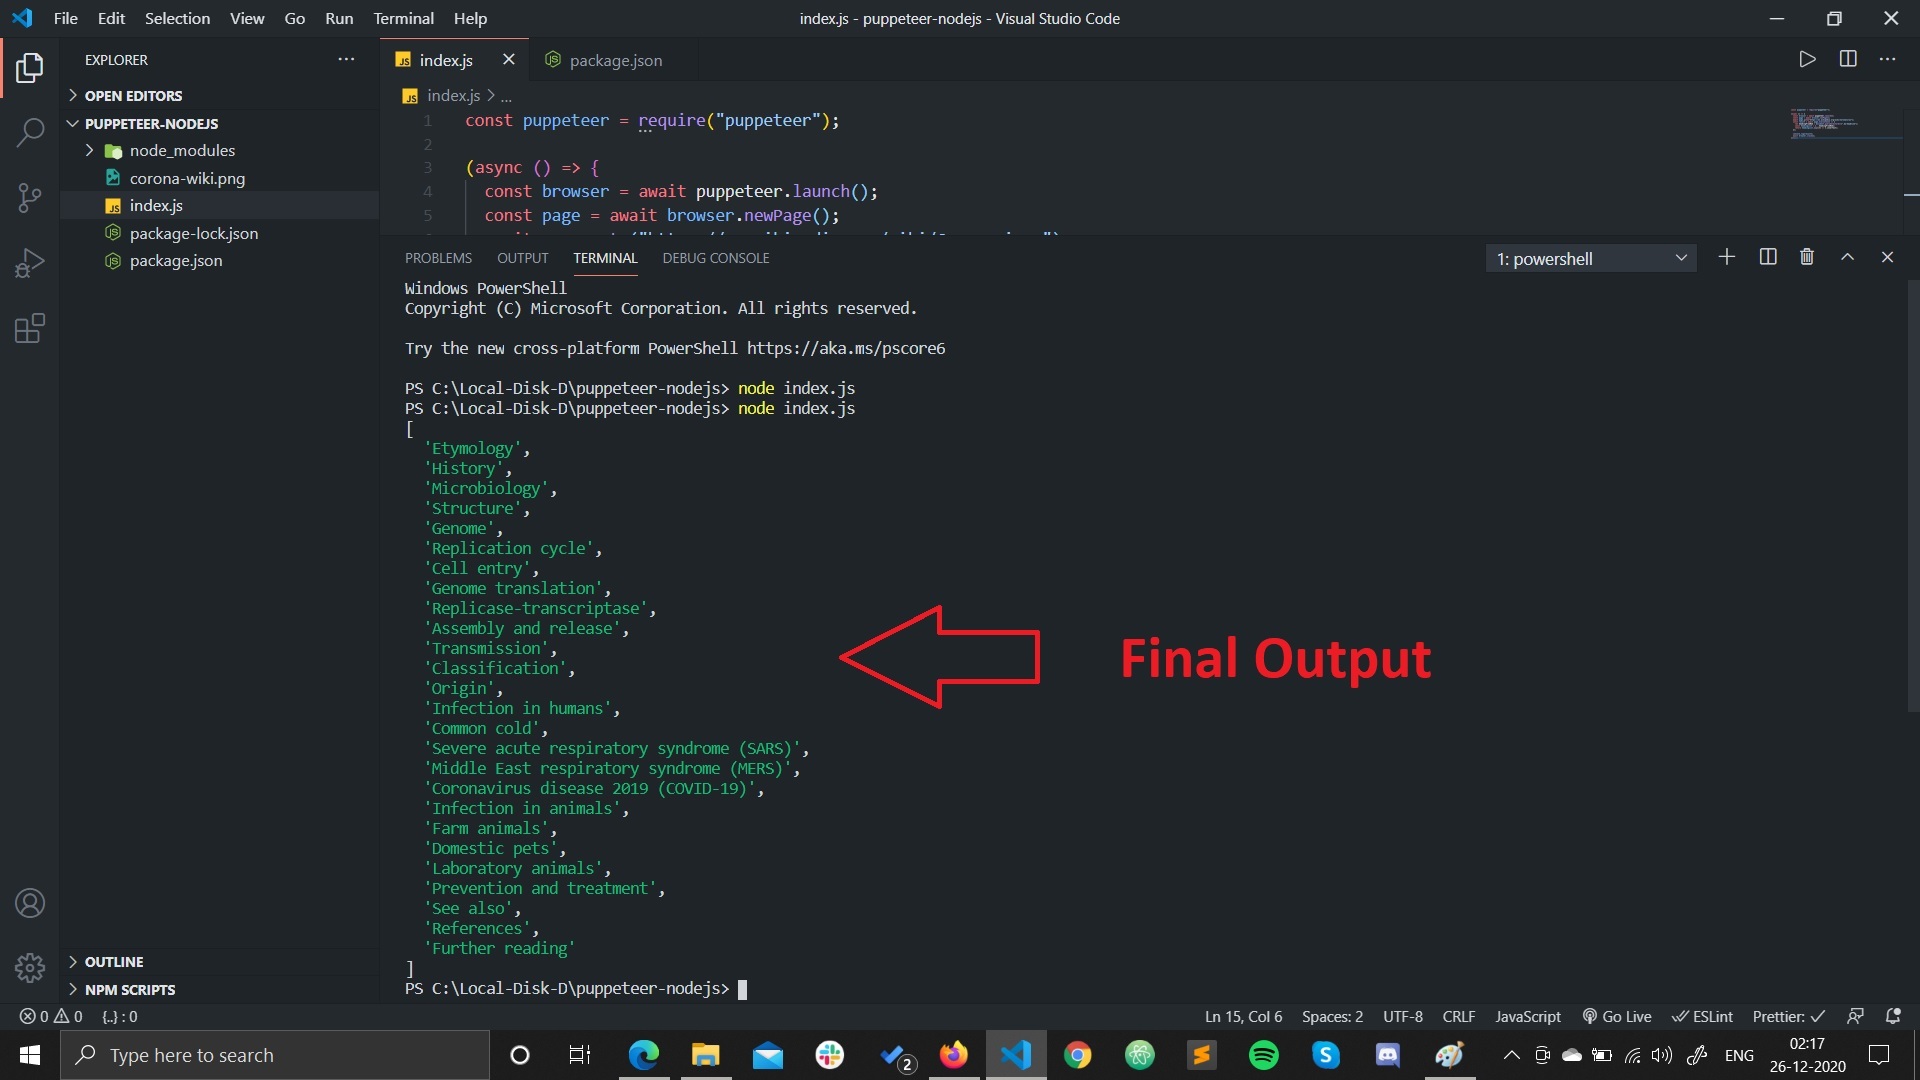Open Google Chrome from taskbar

tap(1077, 1055)
